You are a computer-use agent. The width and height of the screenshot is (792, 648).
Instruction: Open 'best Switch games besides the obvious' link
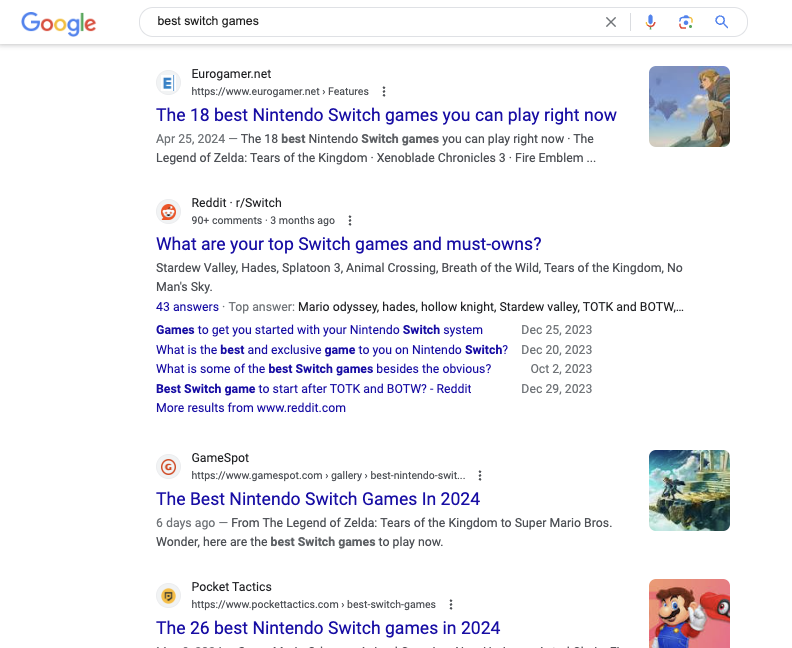click(x=323, y=369)
